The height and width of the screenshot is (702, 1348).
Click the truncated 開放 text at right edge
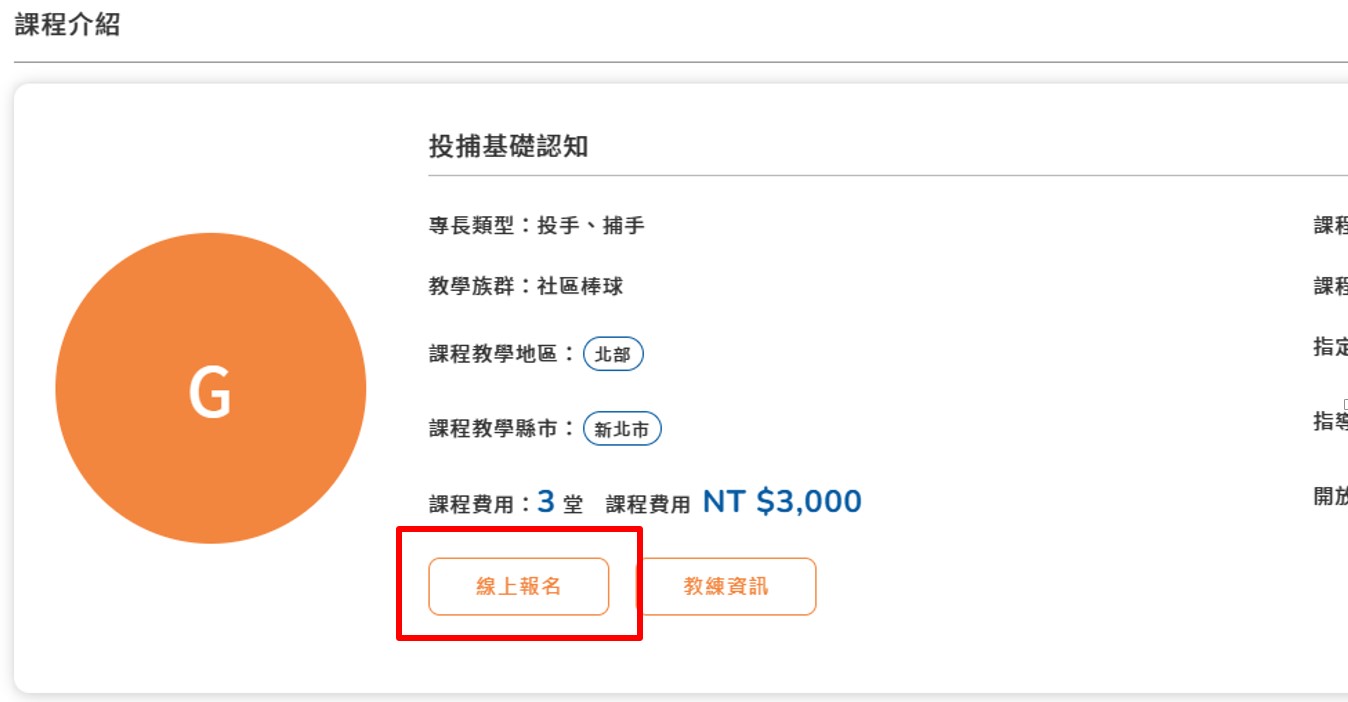[x=1331, y=496]
